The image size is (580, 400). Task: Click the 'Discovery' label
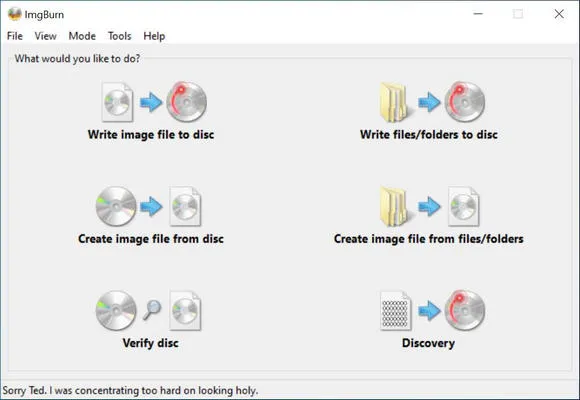tap(428, 343)
